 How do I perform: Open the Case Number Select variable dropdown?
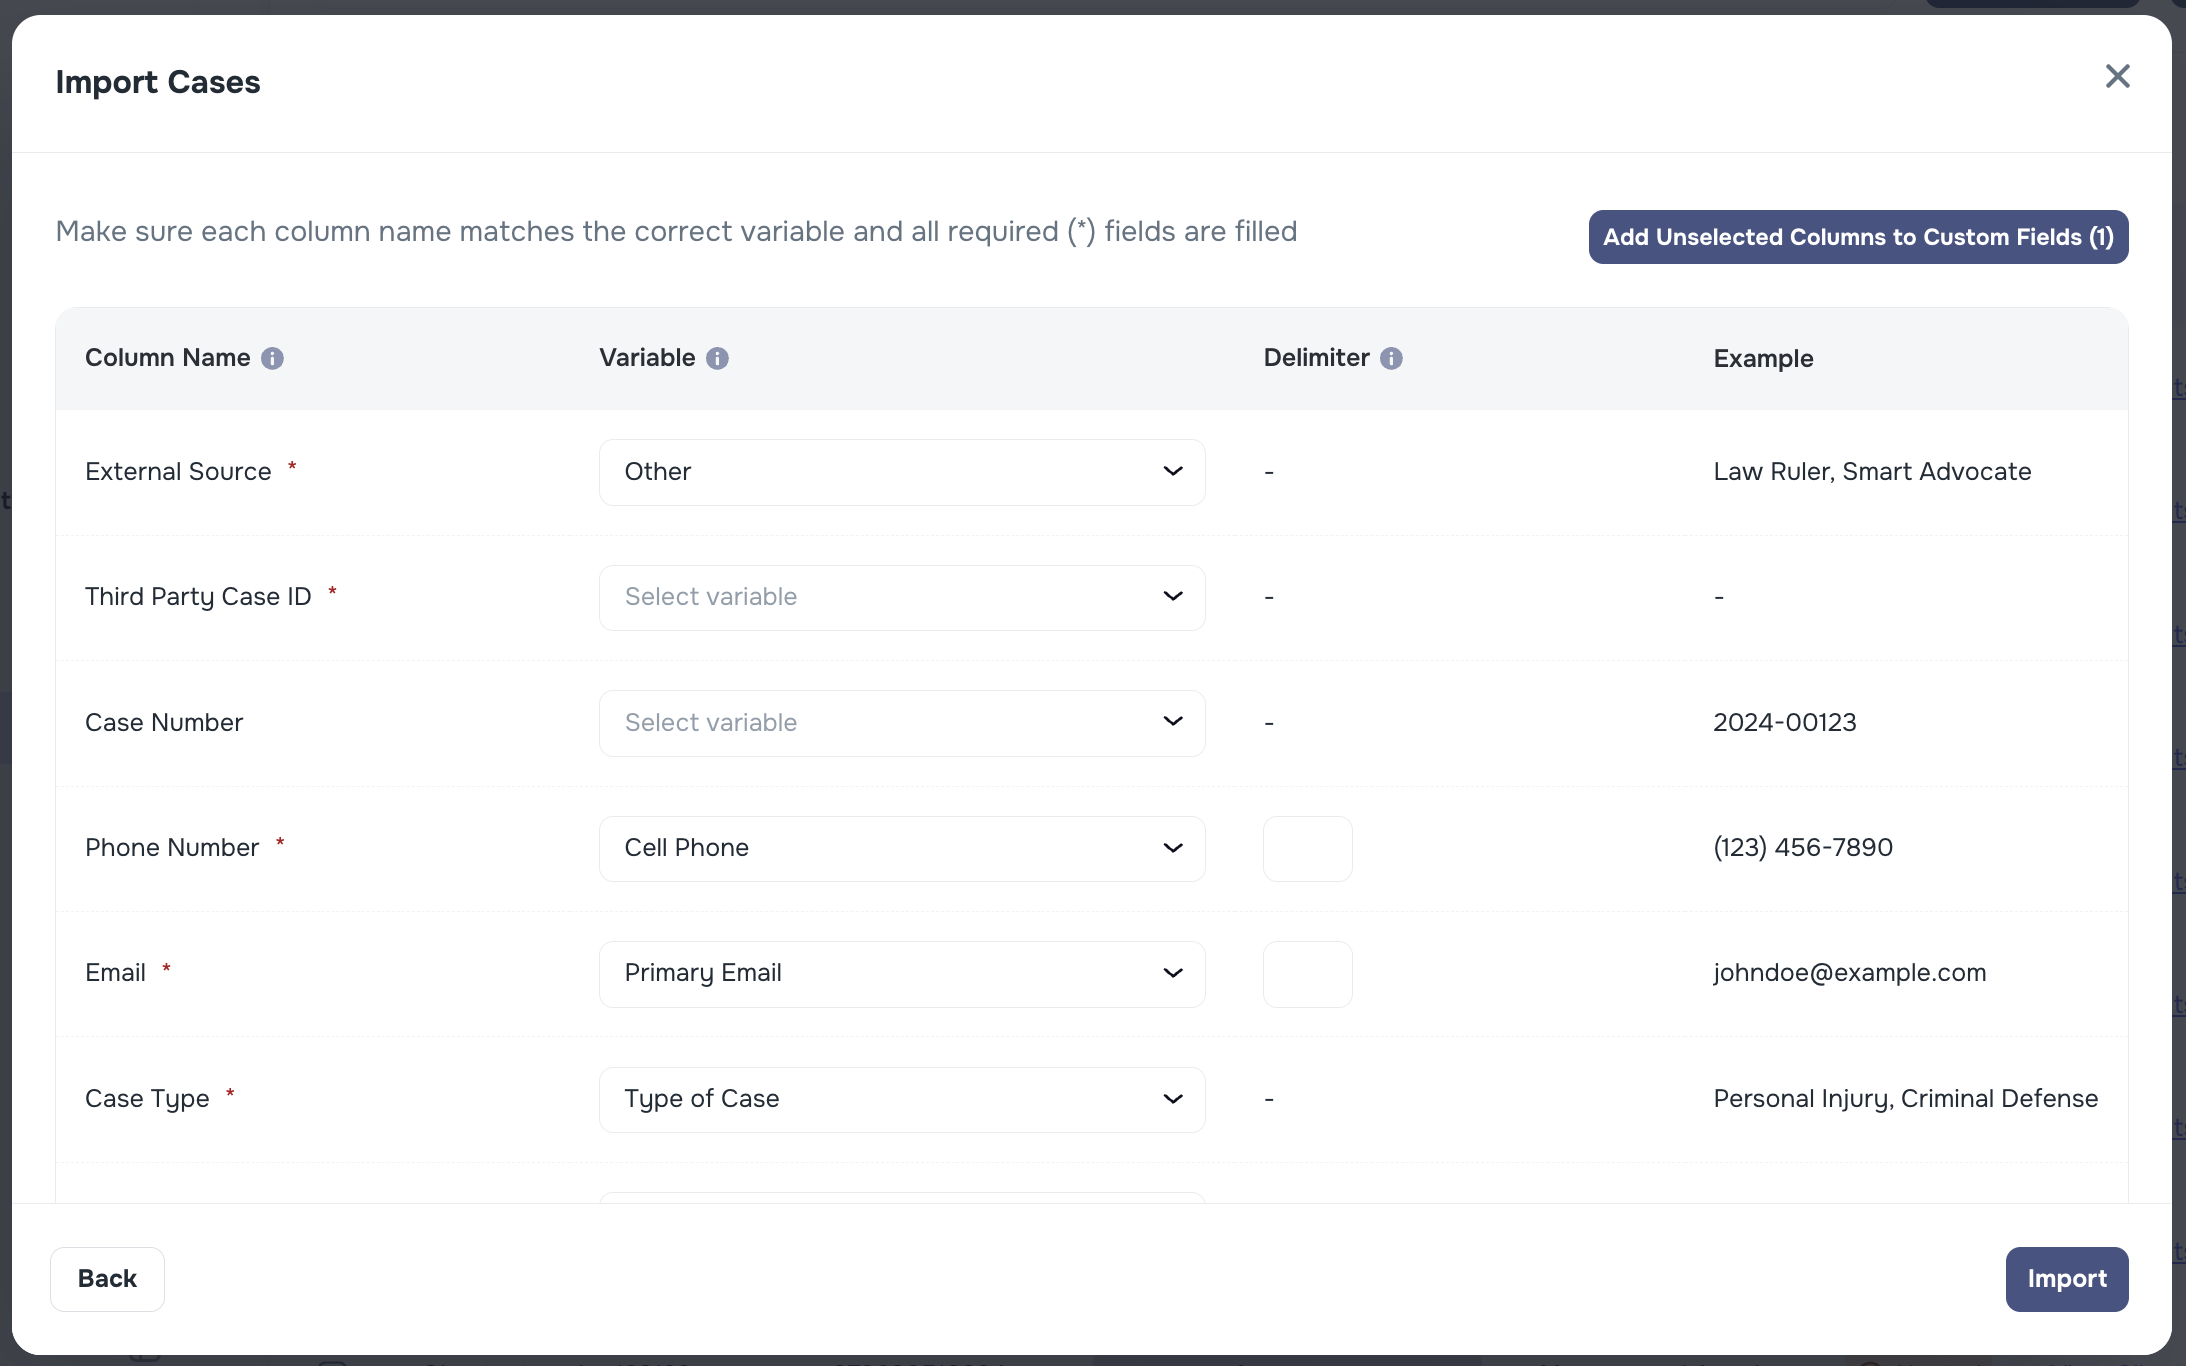click(x=901, y=722)
